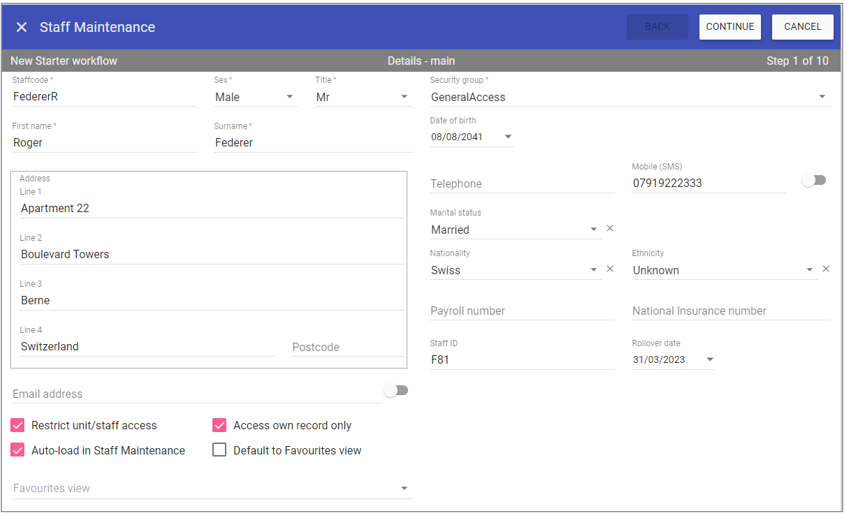
Task: Click the CONTINUE button
Action: point(730,27)
